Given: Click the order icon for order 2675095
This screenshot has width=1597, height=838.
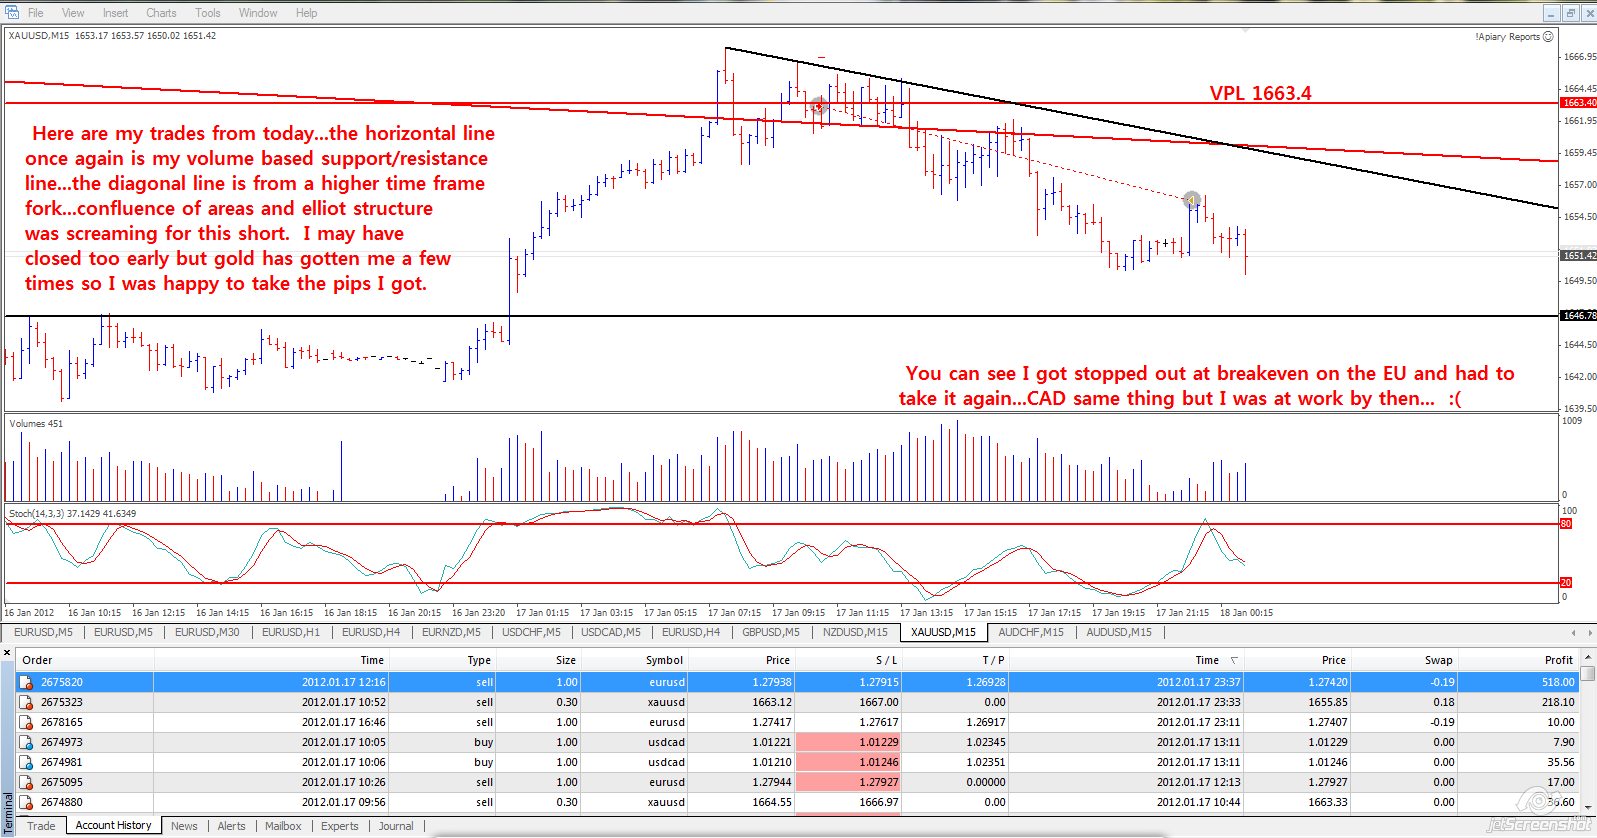Looking at the screenshot, I should (x=27, y=782).
